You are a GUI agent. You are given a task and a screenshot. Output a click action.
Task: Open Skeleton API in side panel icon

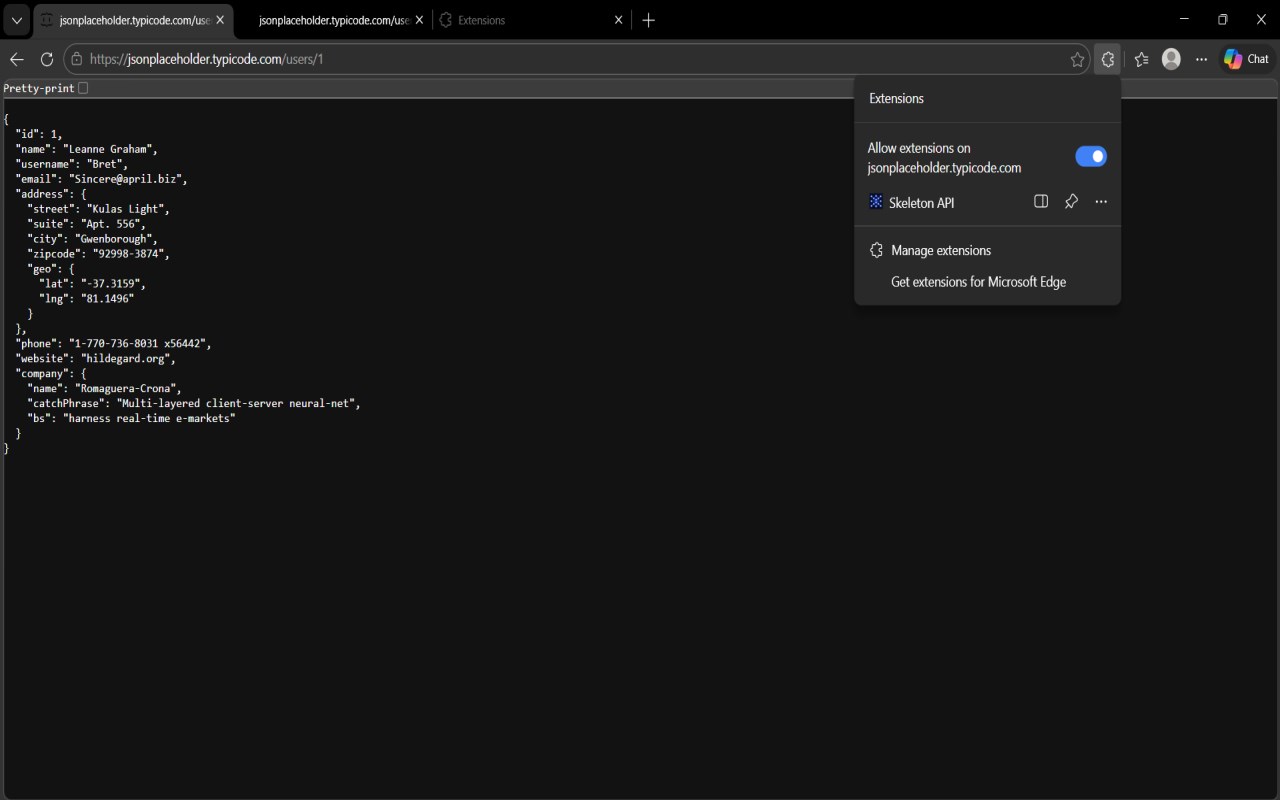coord(1041,202)
